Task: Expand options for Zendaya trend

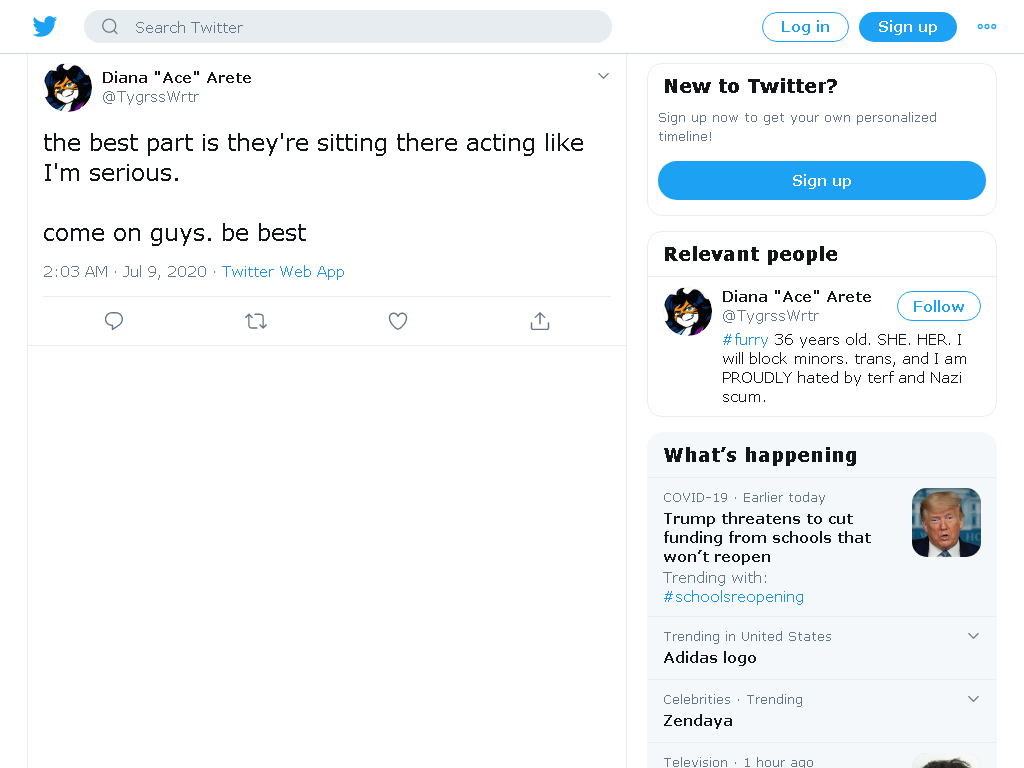Action: [x=973, y=699]
